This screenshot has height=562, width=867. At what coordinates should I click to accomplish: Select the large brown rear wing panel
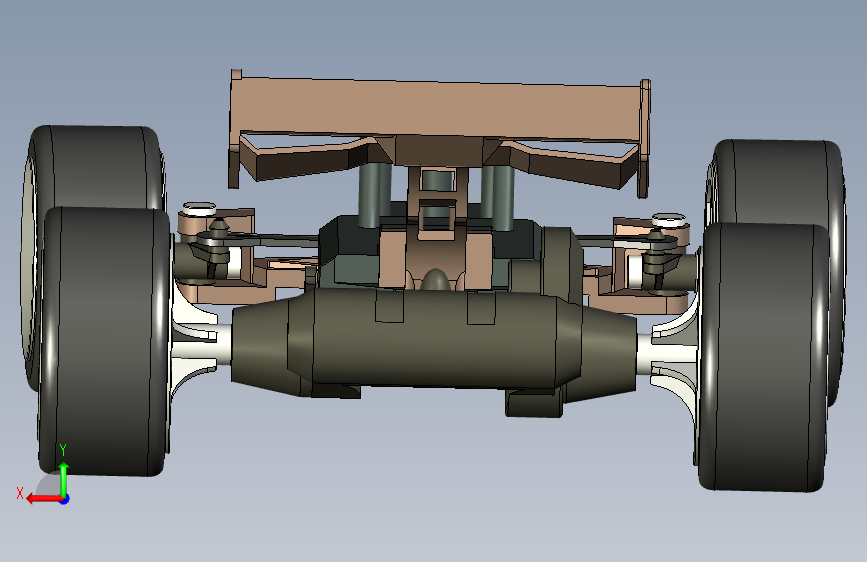[437, 110]
